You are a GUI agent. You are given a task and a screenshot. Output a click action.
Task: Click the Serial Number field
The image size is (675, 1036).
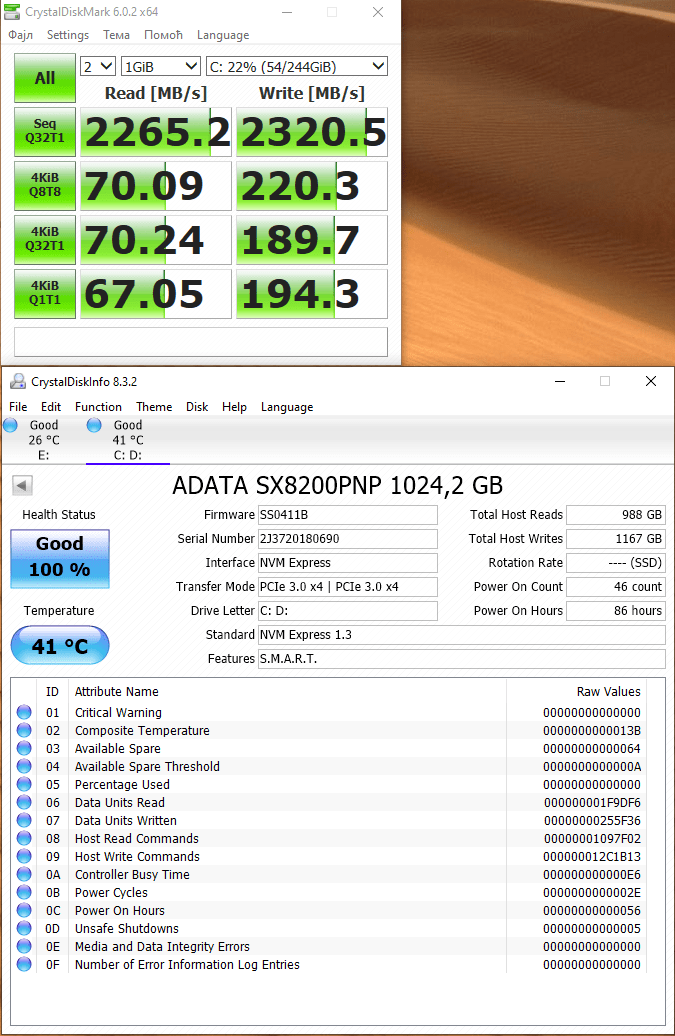(347, 538)
